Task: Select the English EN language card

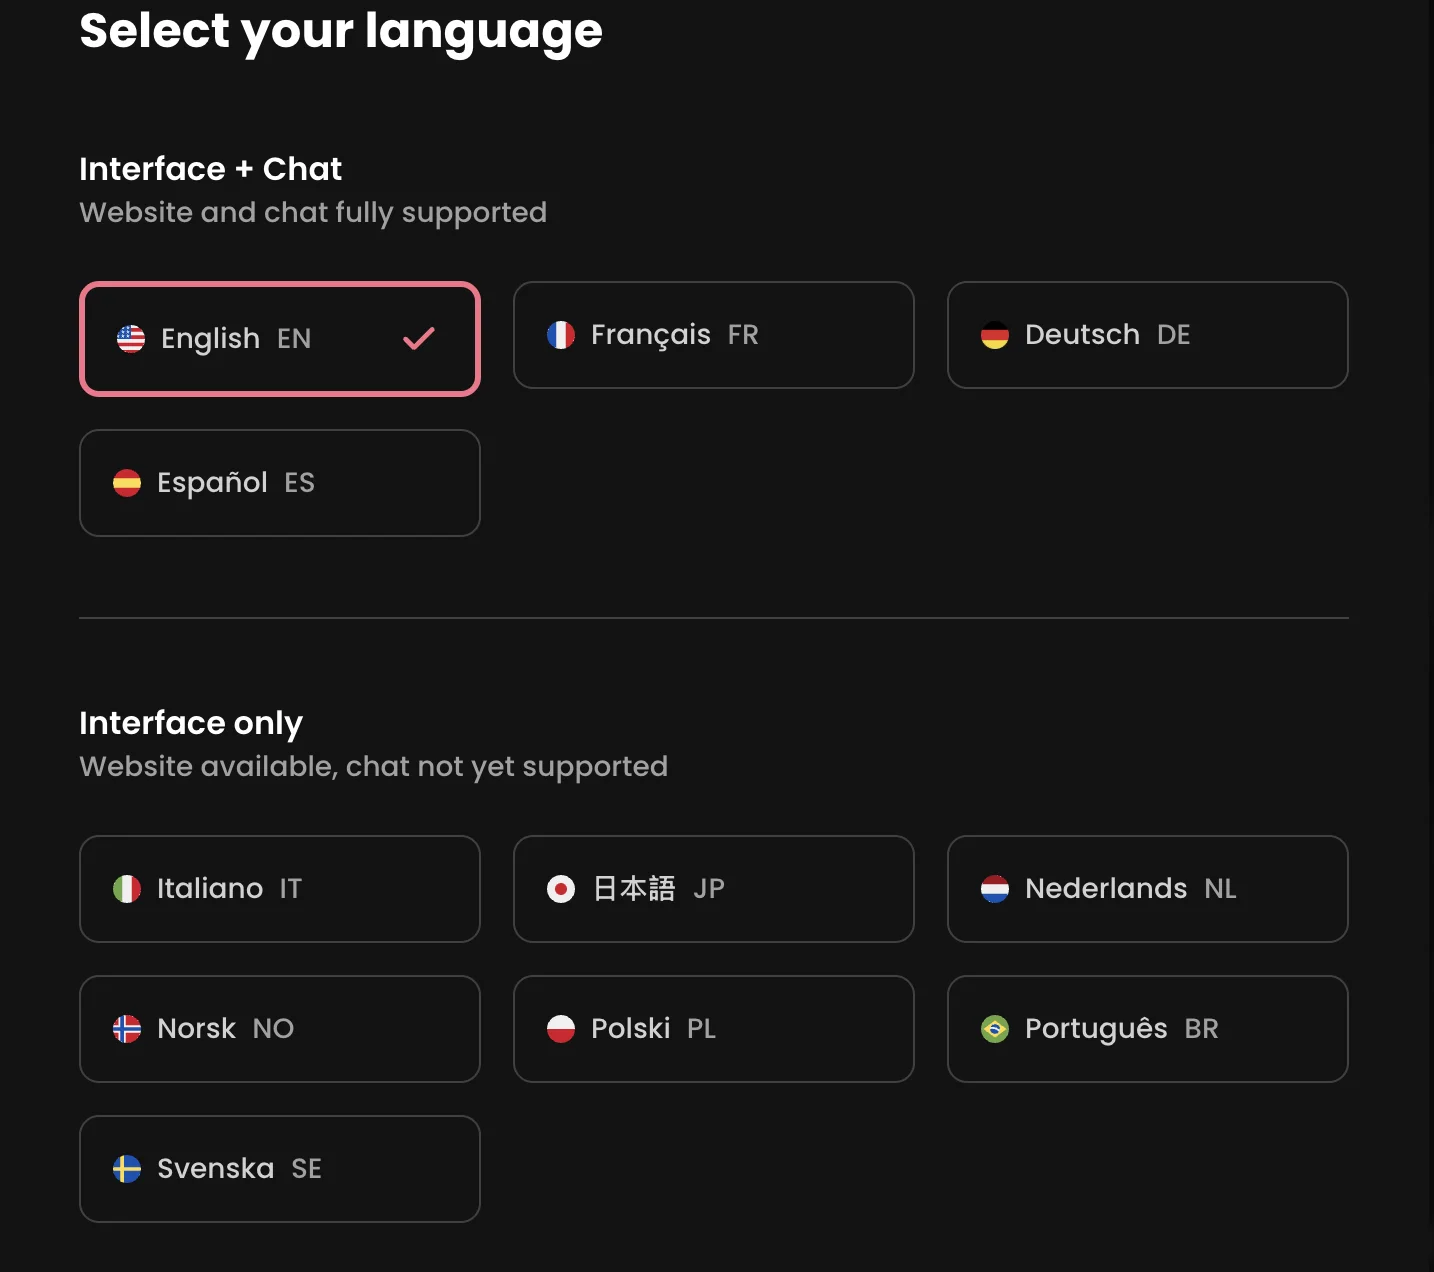Action: click(x=280, y=339)
